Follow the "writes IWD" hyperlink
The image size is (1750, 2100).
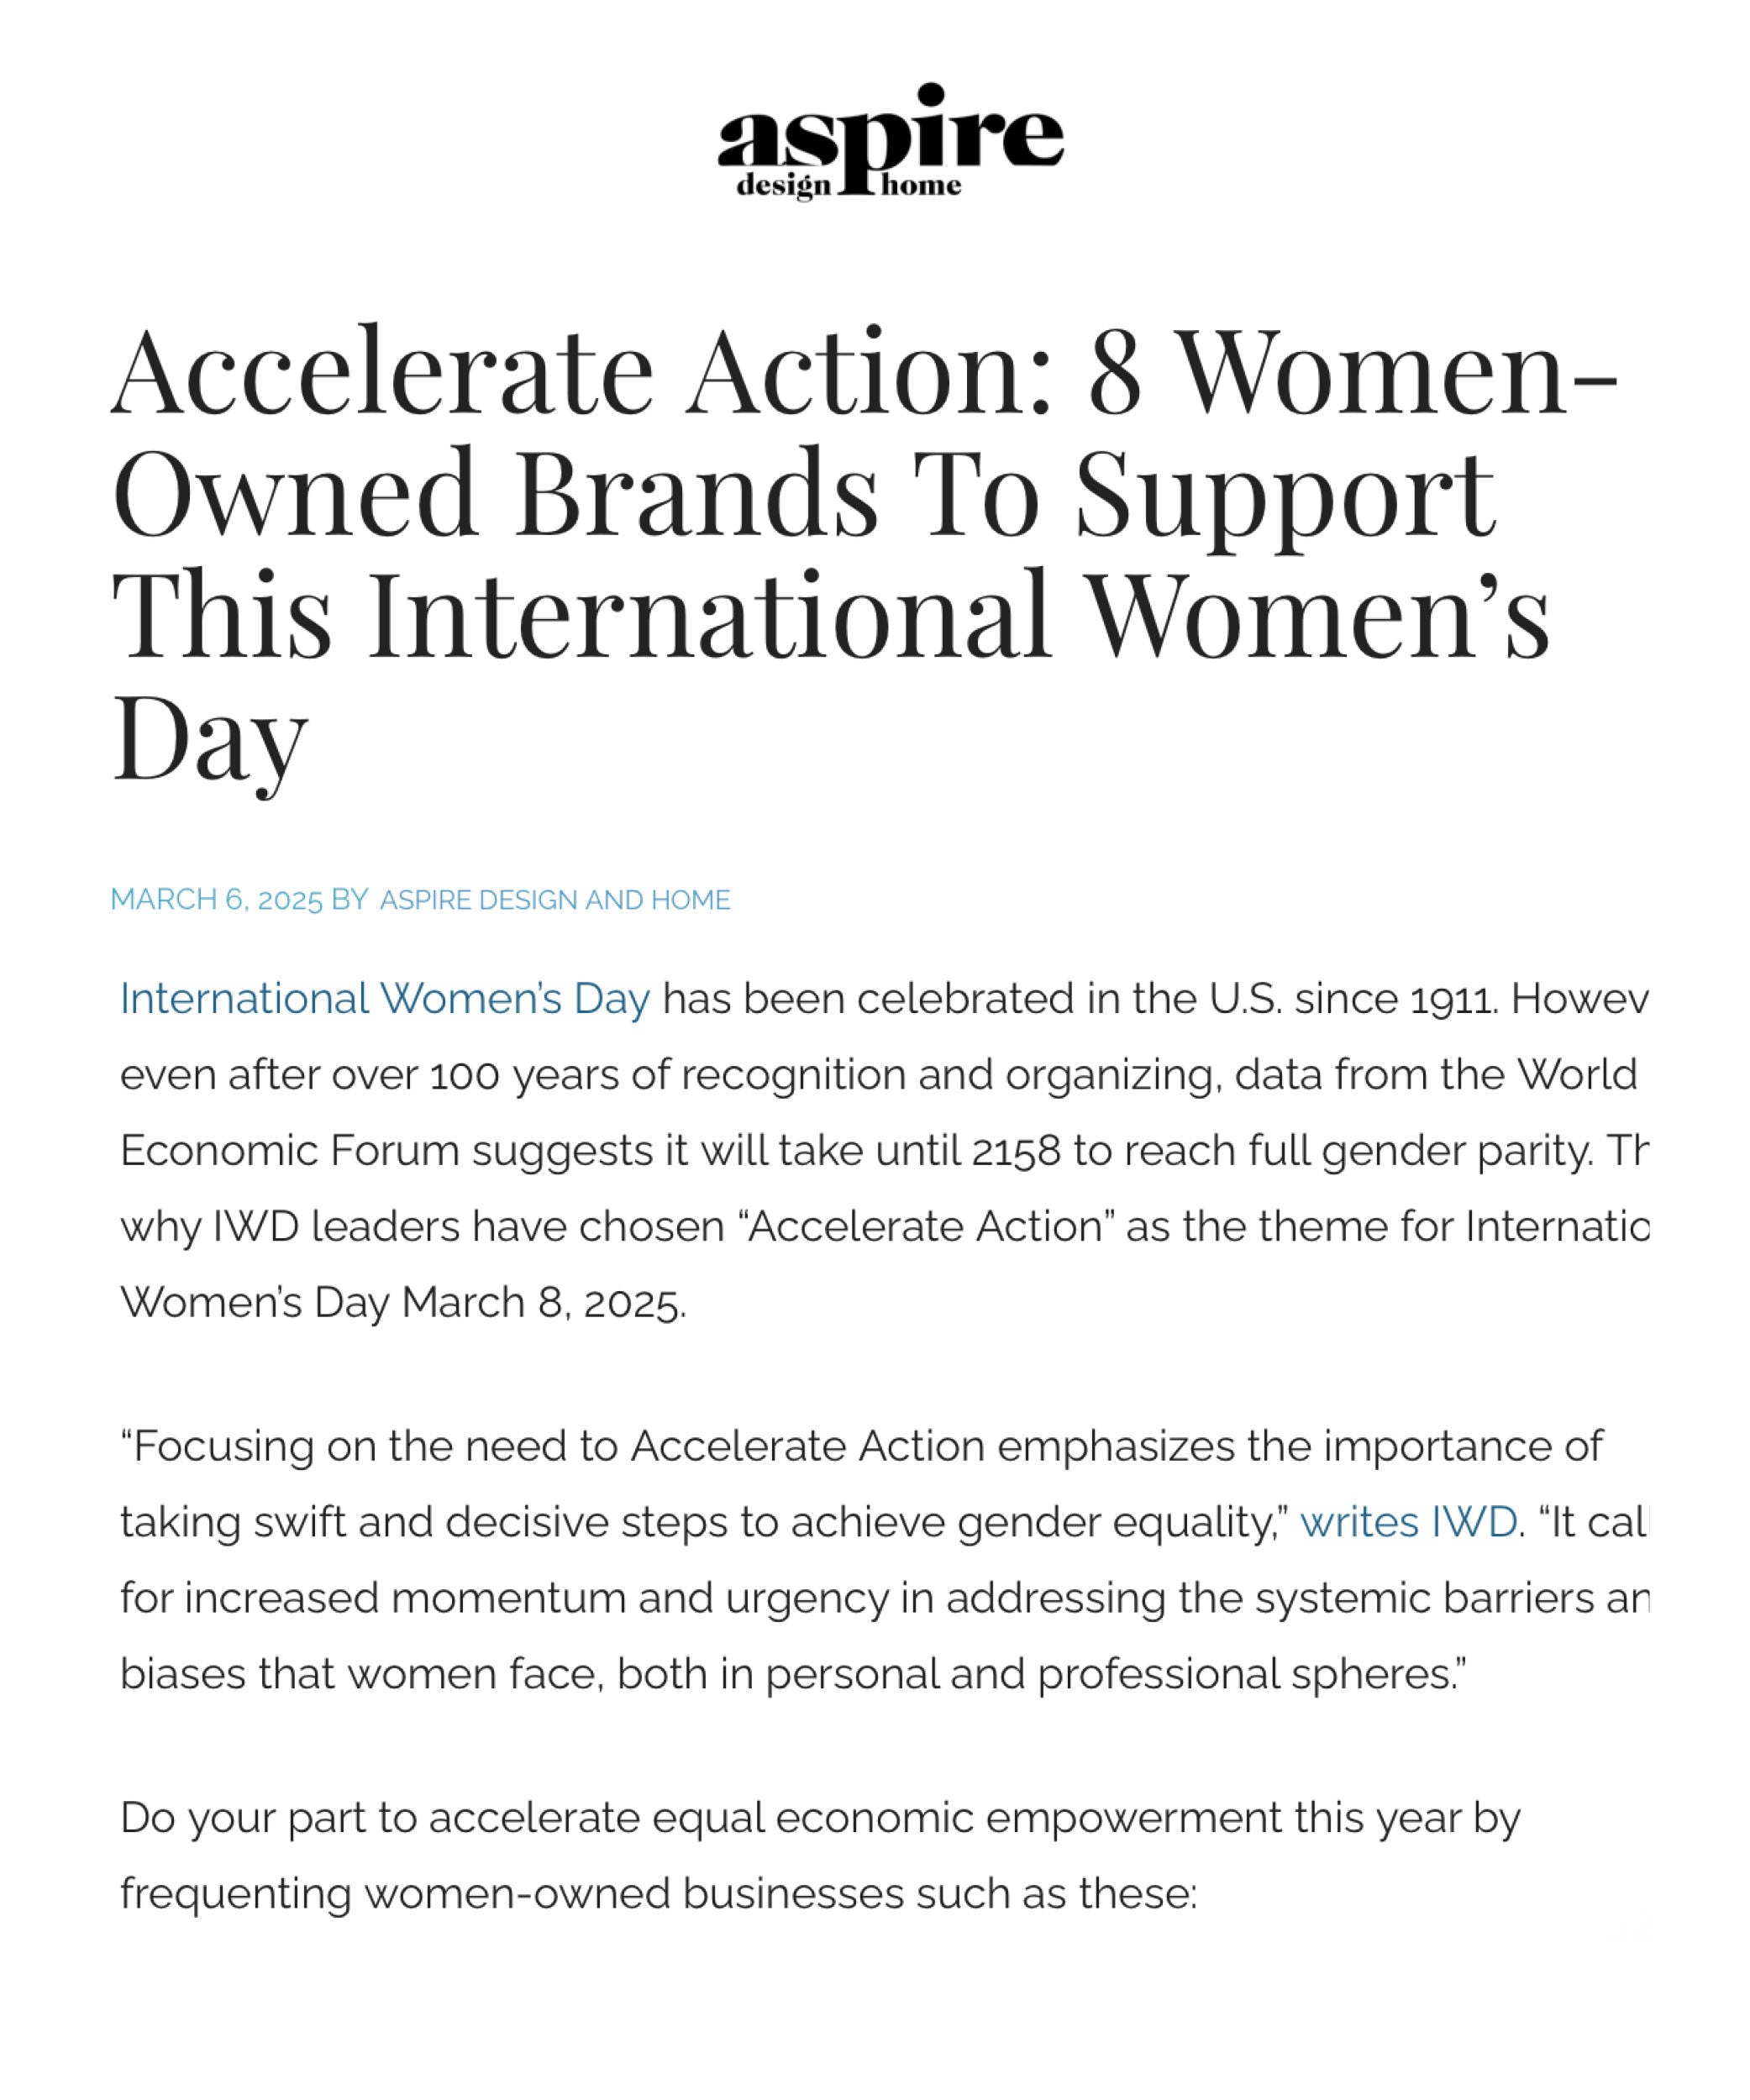click(1408, 1522)
